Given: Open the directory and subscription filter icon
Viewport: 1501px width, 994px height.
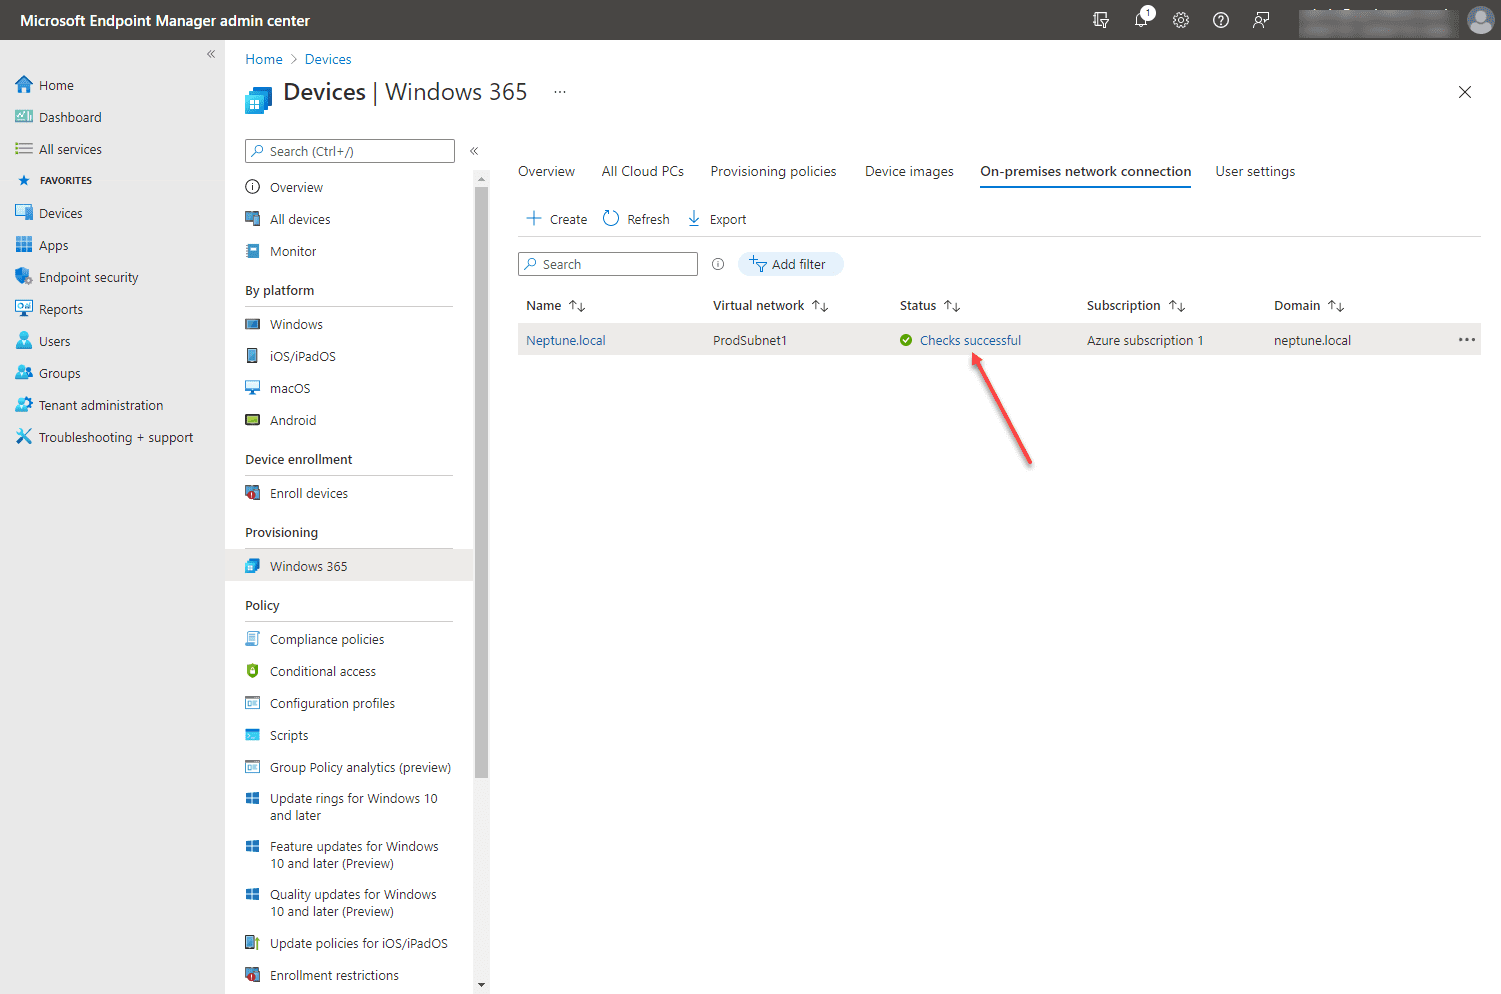Looking at the screenshot, I should pos(1101,20).
